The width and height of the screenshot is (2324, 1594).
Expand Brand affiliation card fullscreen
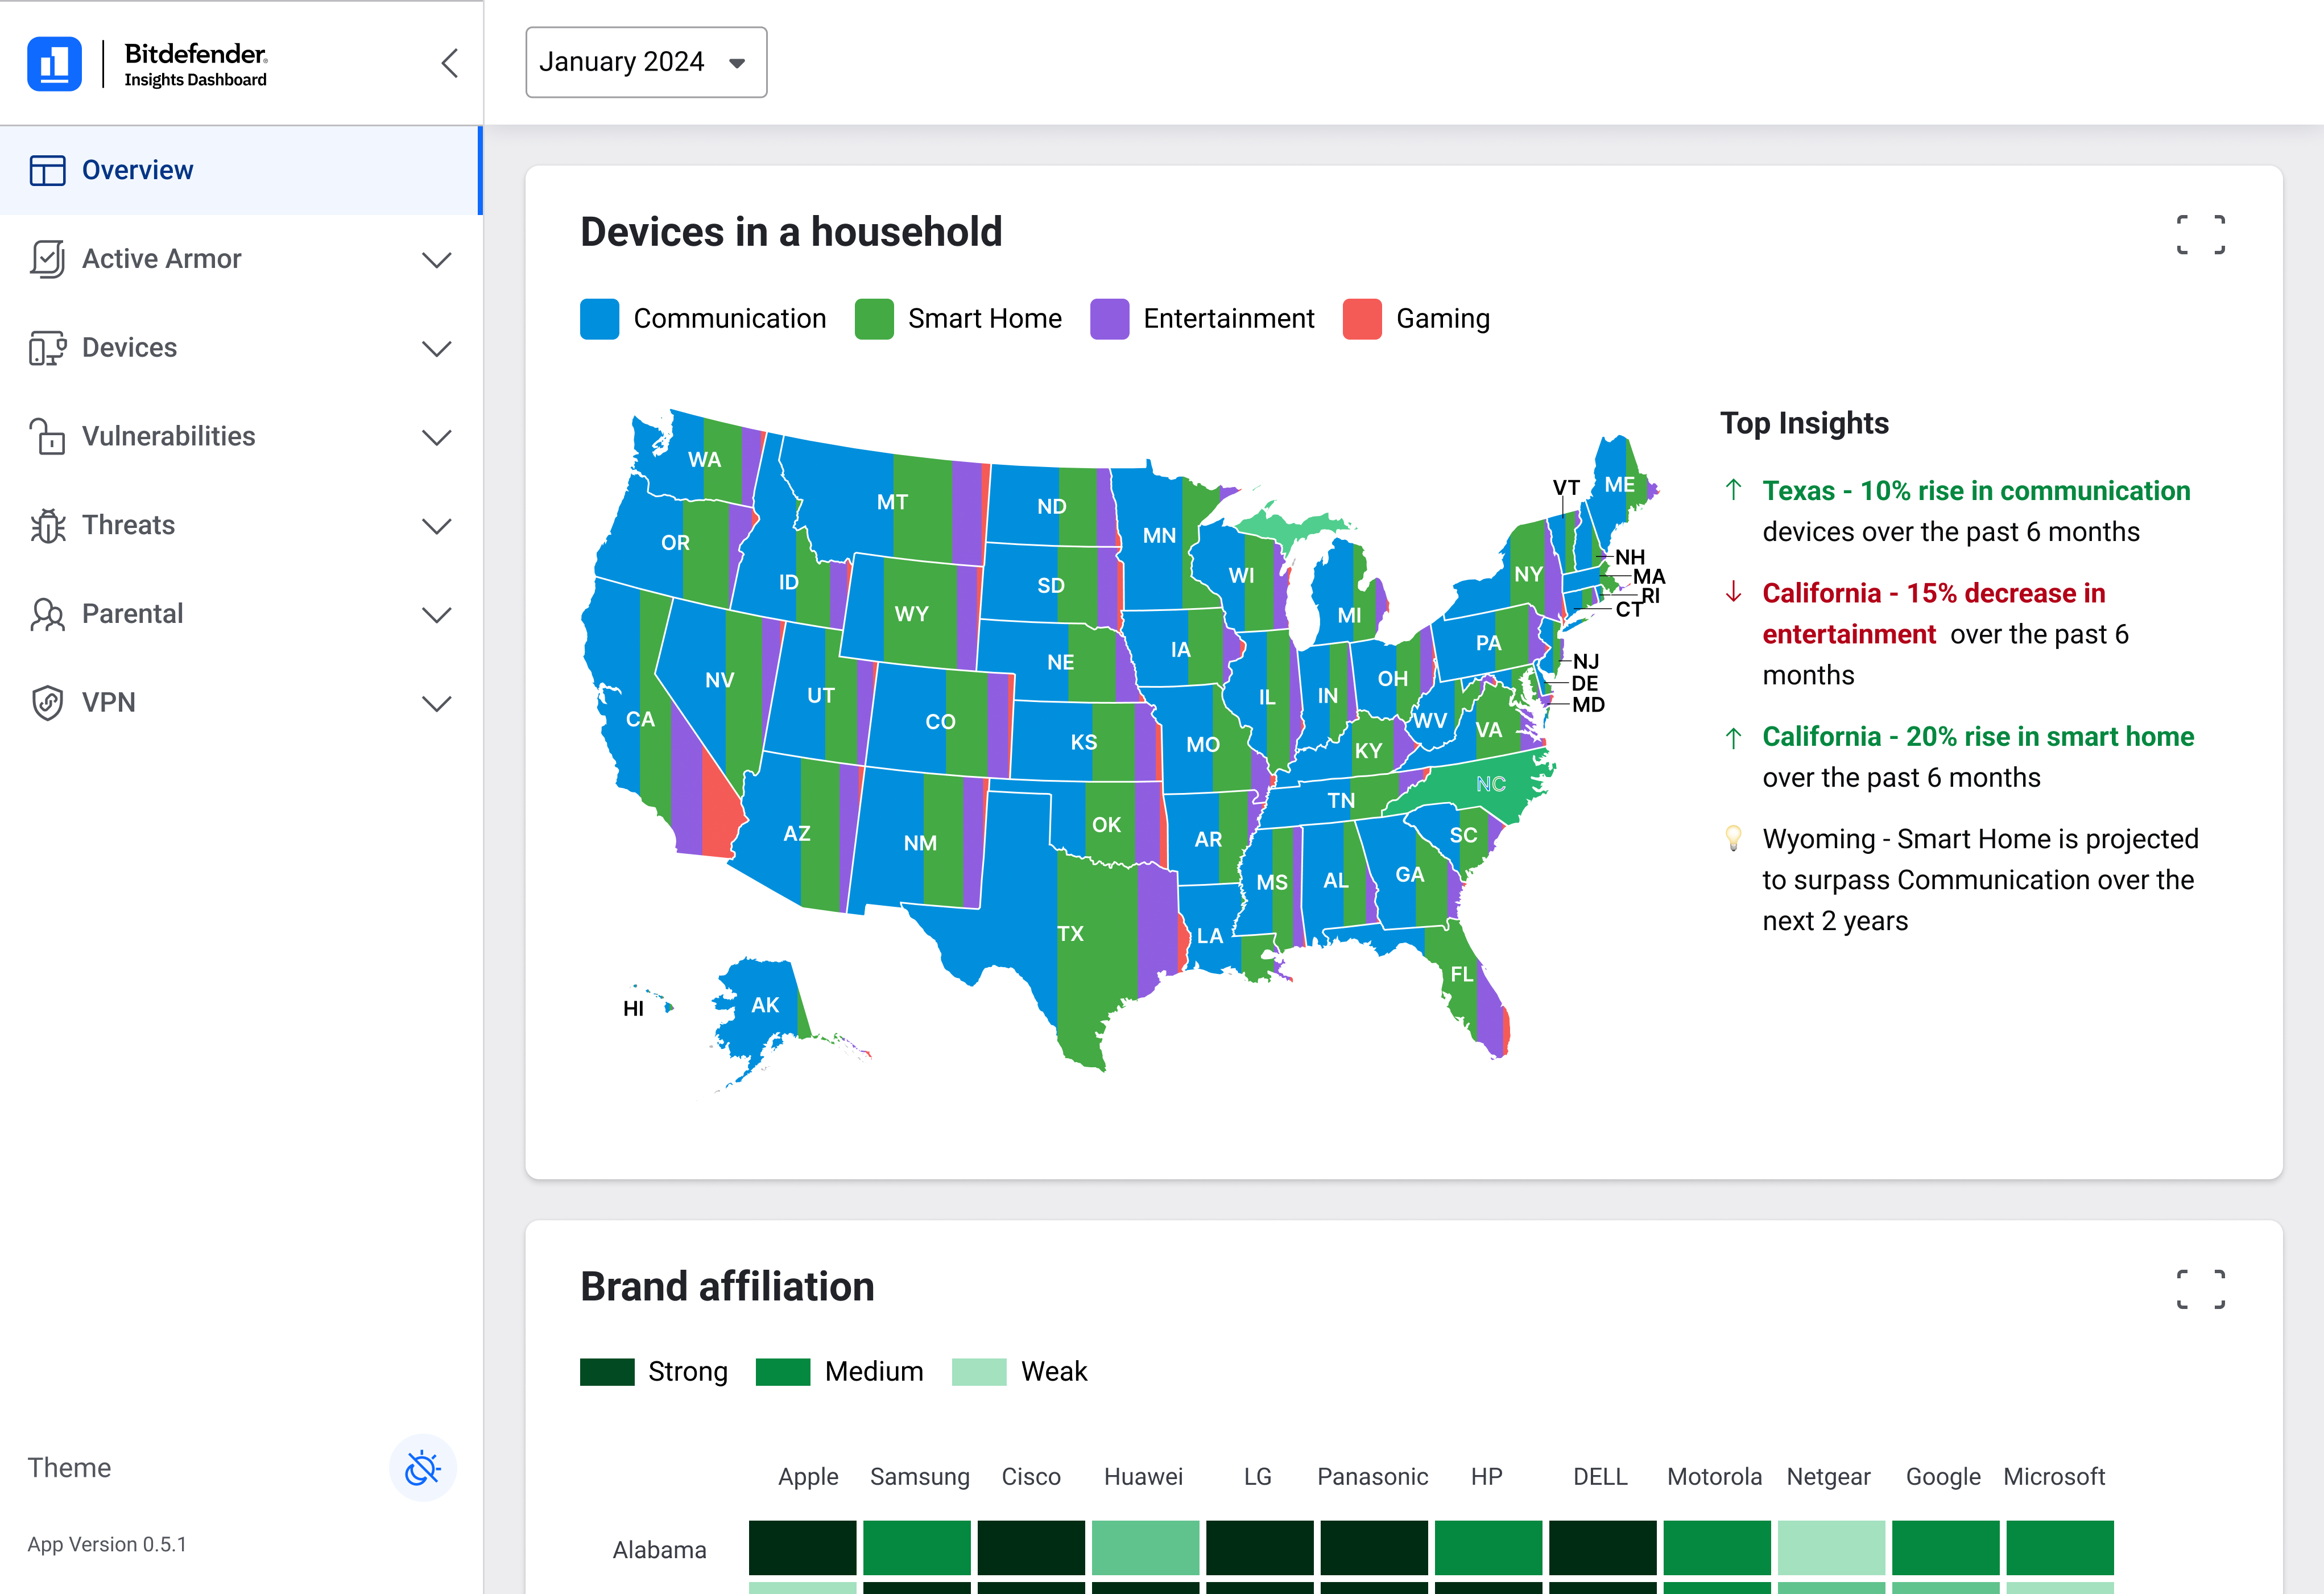pos(2200,1289)
